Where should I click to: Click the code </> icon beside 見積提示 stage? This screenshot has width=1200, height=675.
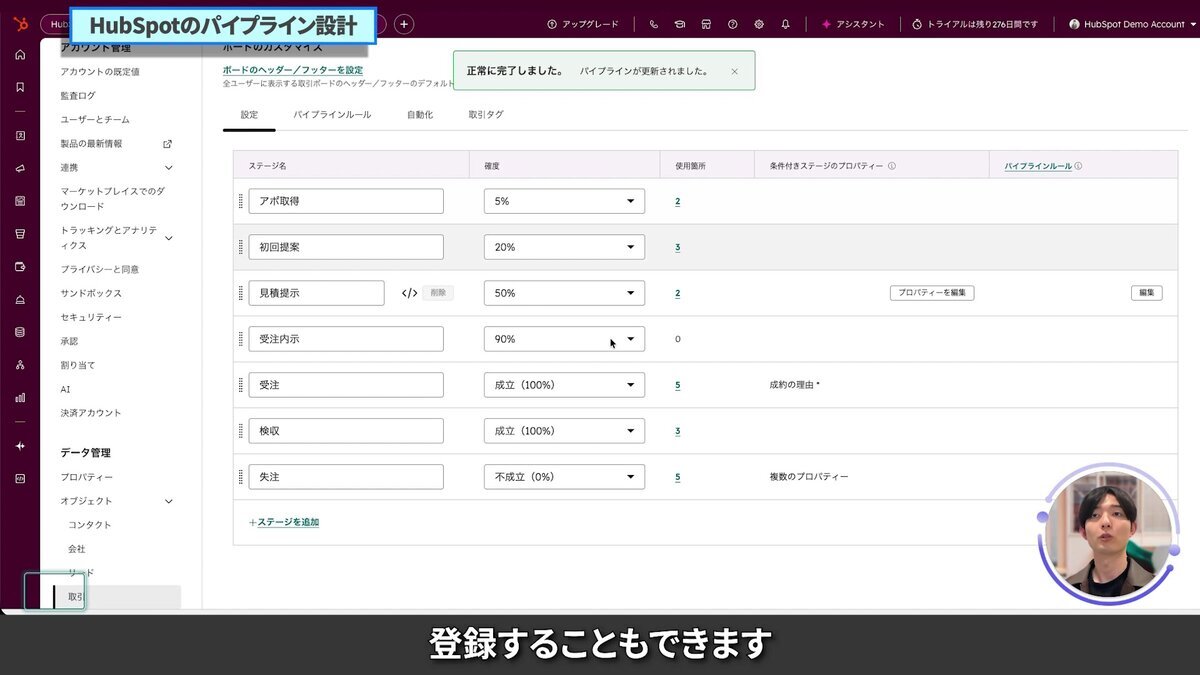(x=410, y=292)
